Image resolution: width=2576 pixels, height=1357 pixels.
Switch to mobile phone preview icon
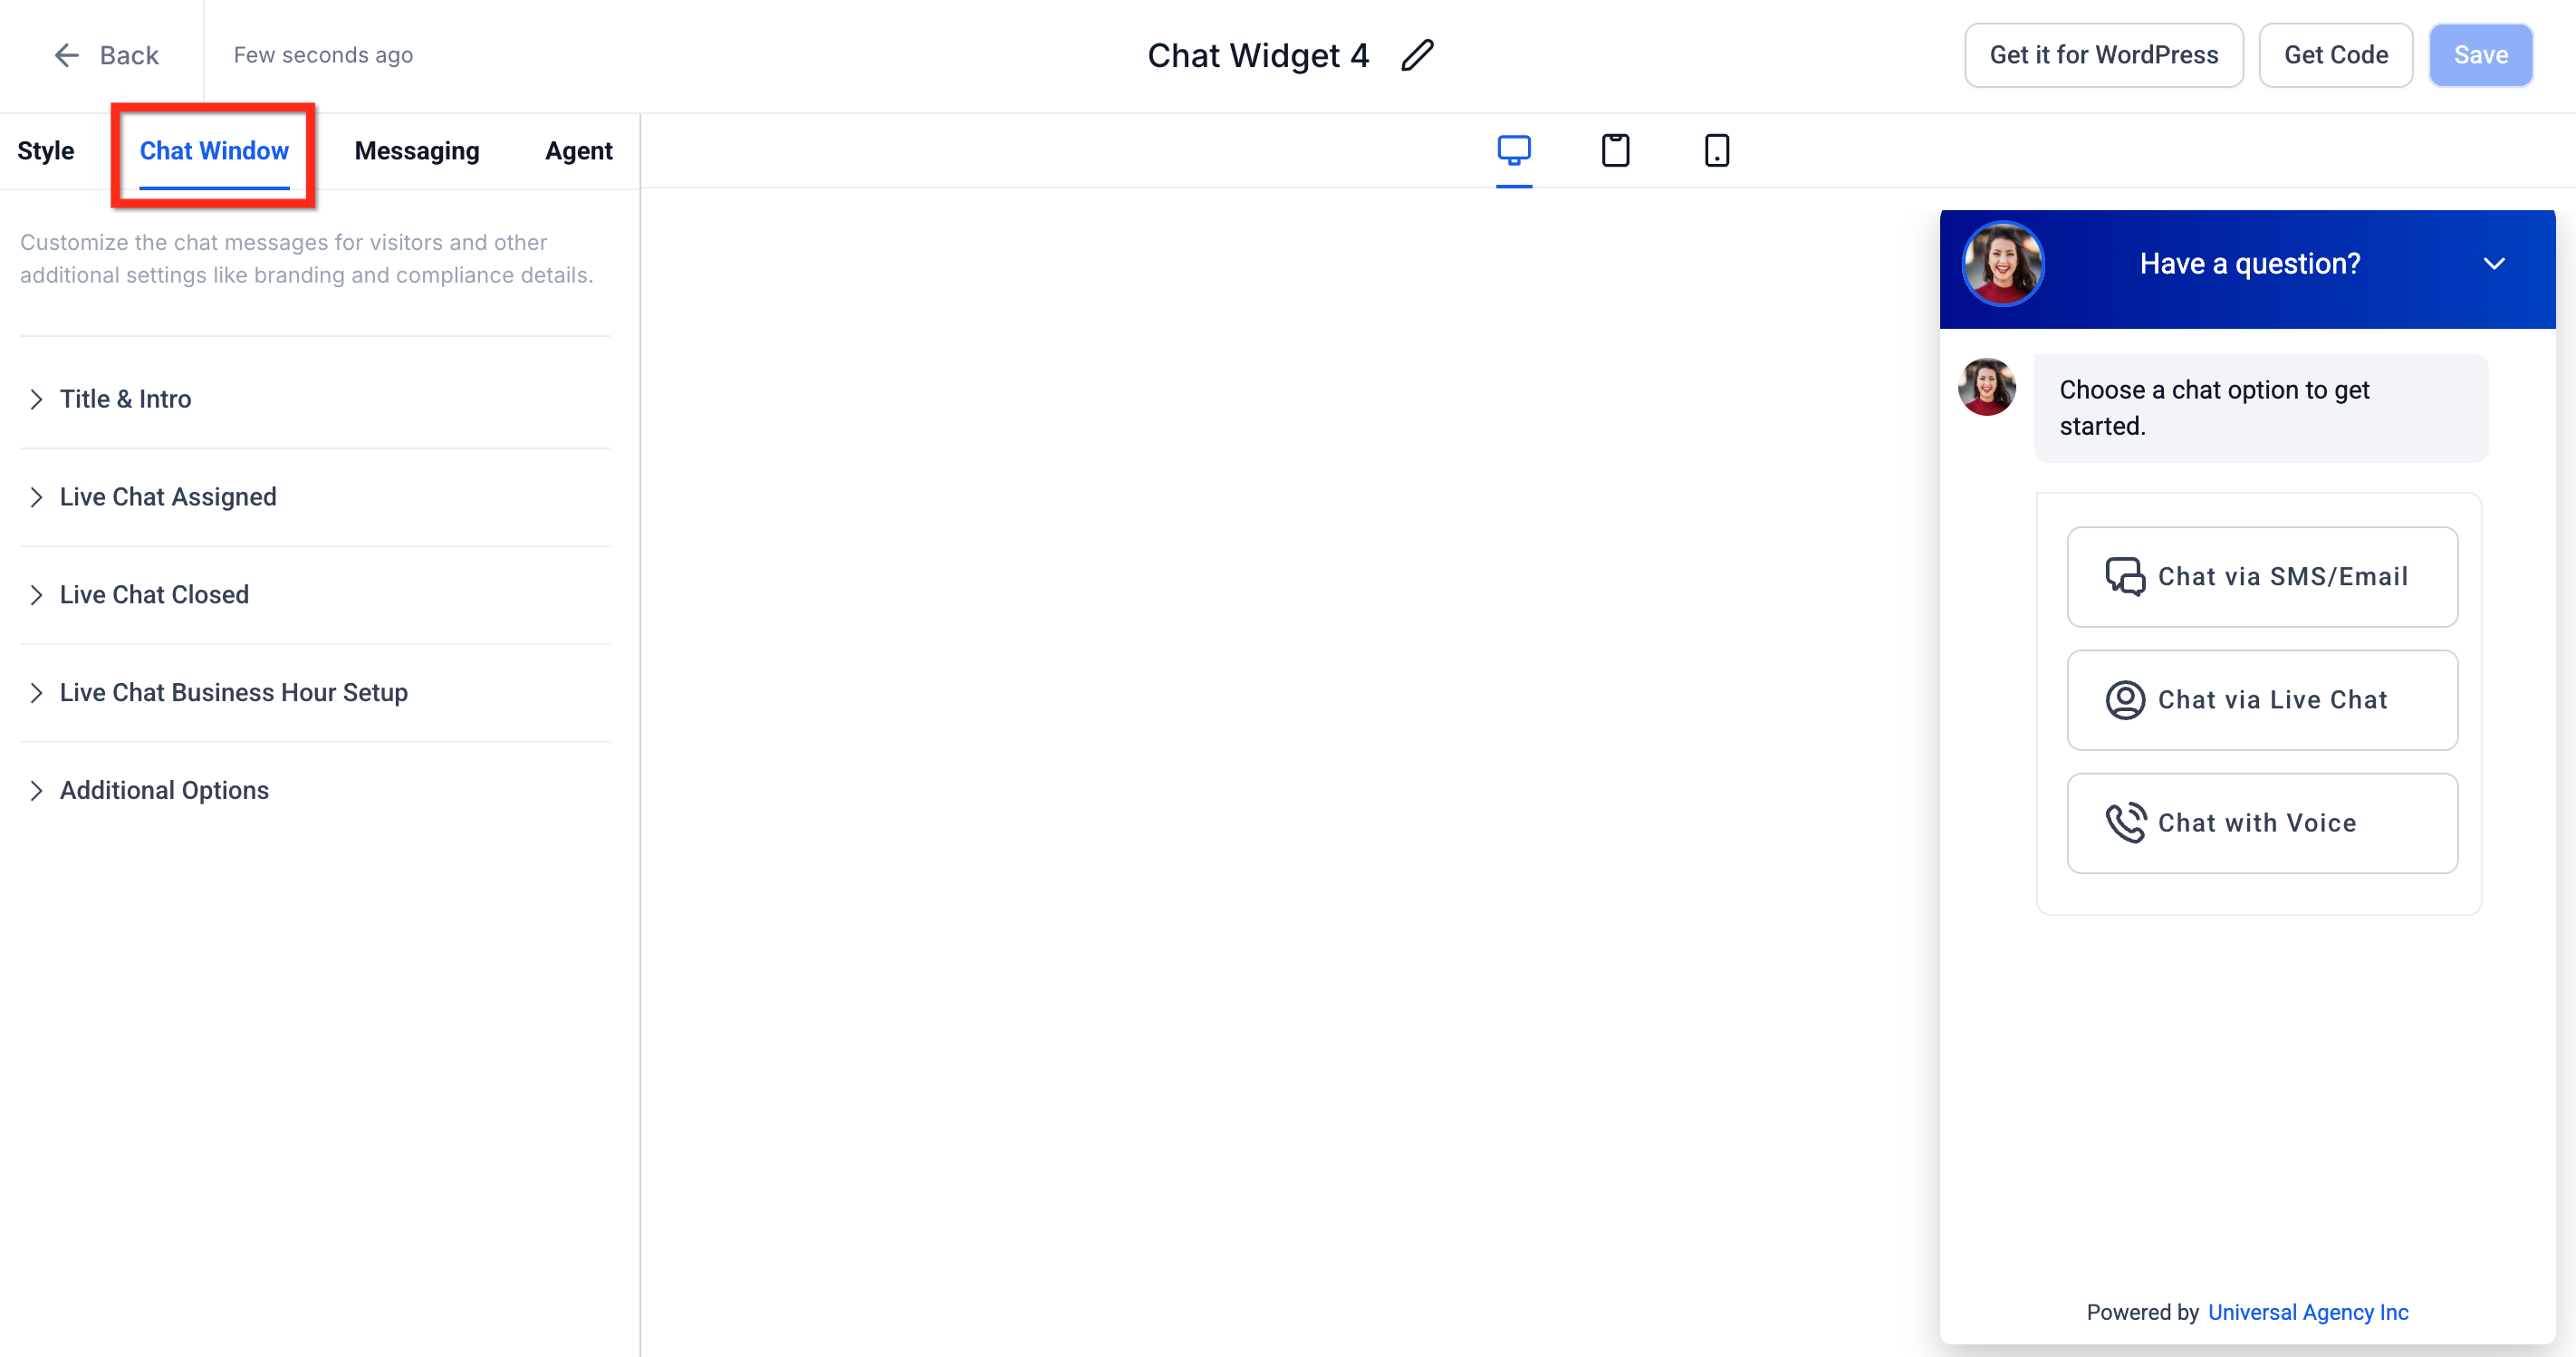point(1716,151)
